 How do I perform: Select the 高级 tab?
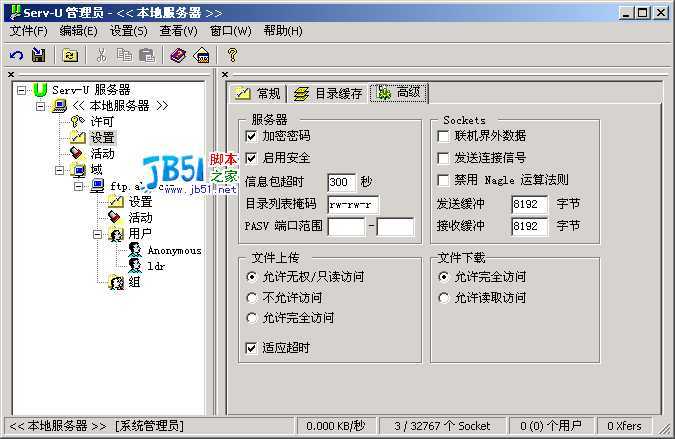[399, 93]
